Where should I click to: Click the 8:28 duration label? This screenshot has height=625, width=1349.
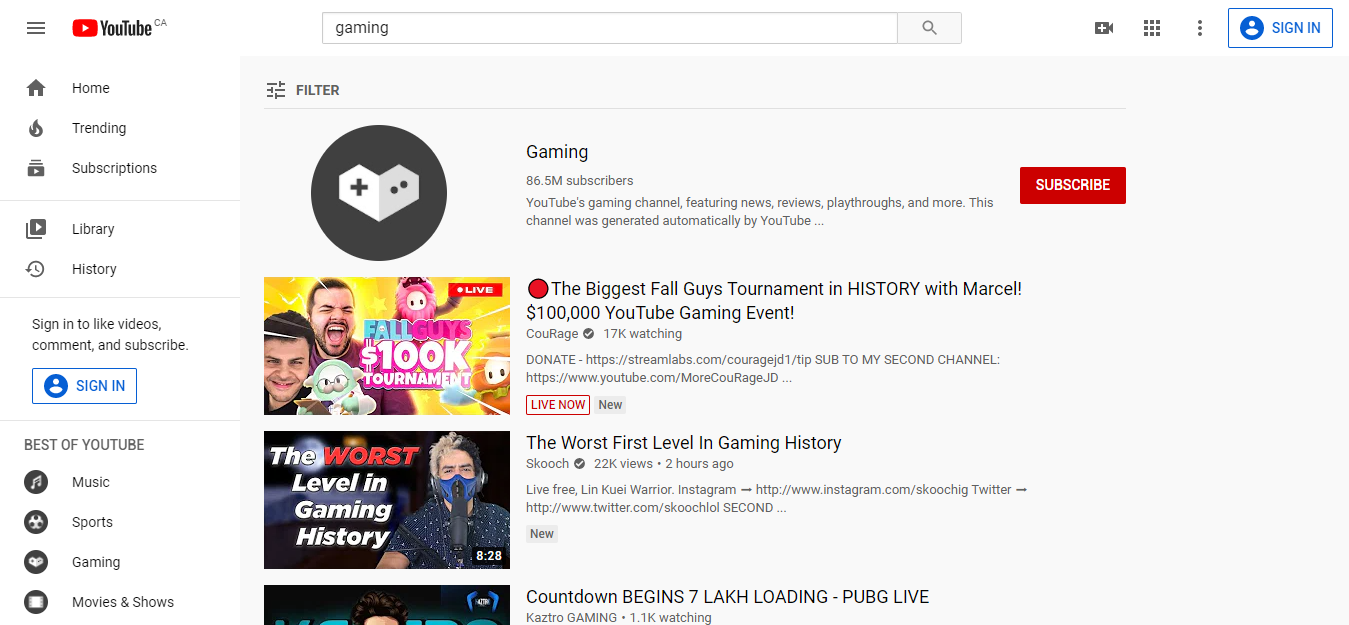(489, 555)
